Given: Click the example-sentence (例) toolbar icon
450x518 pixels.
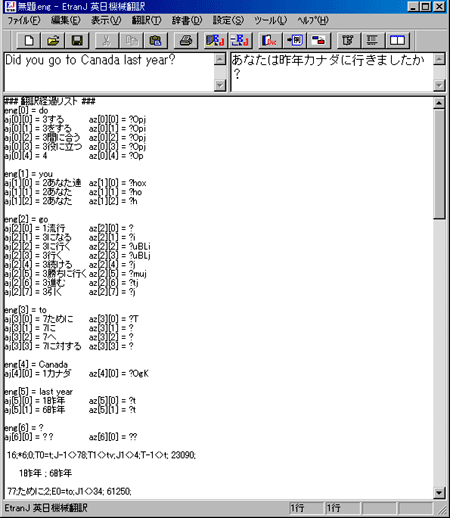Looking at the screenshot, I should click(294, 41).
